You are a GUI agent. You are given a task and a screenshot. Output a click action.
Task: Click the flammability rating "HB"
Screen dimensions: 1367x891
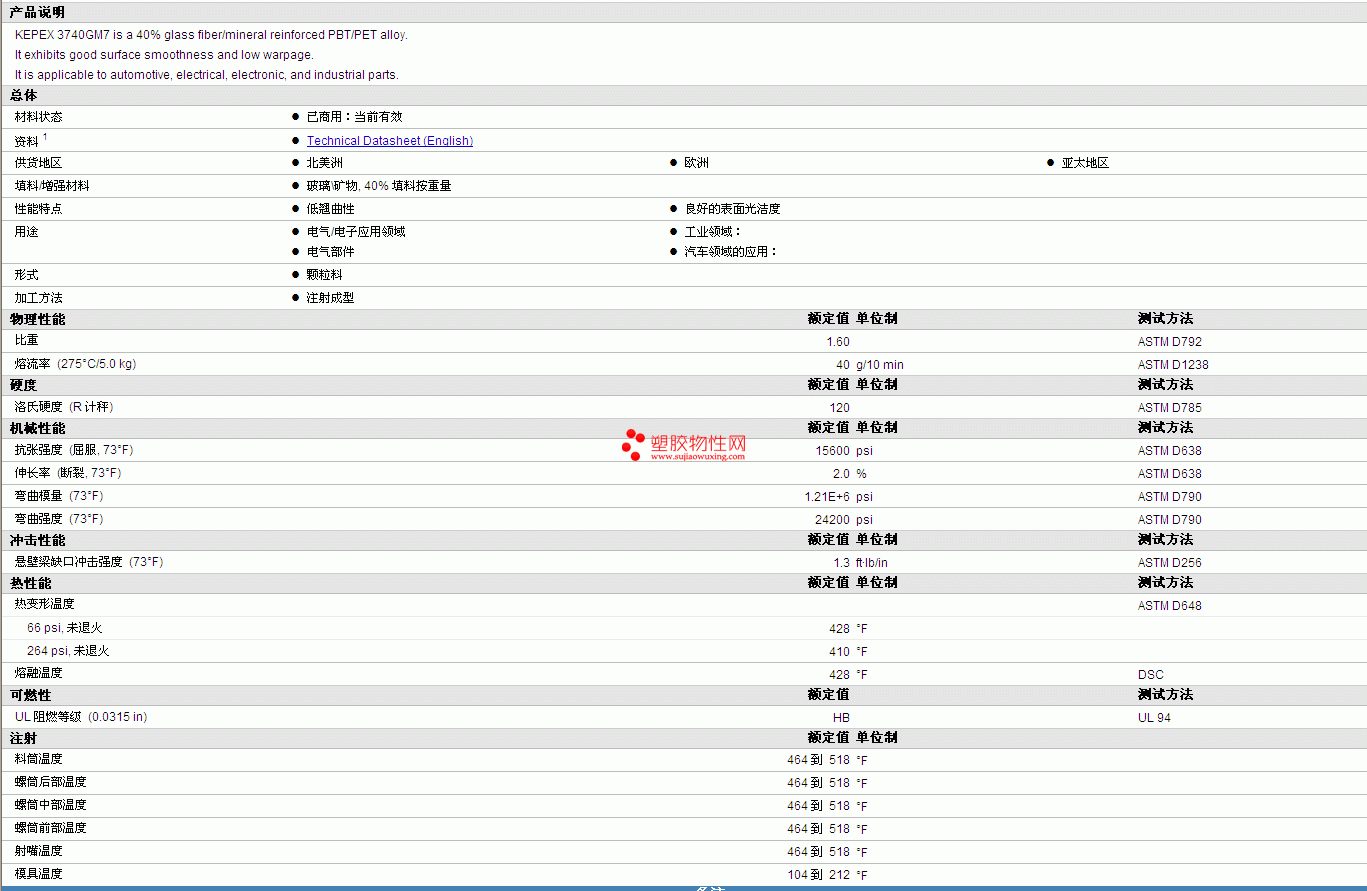click(842, 718)
